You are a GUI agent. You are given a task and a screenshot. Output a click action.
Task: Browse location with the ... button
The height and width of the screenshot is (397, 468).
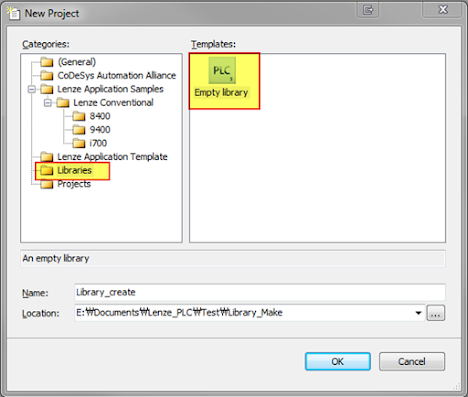coord(436,313)
